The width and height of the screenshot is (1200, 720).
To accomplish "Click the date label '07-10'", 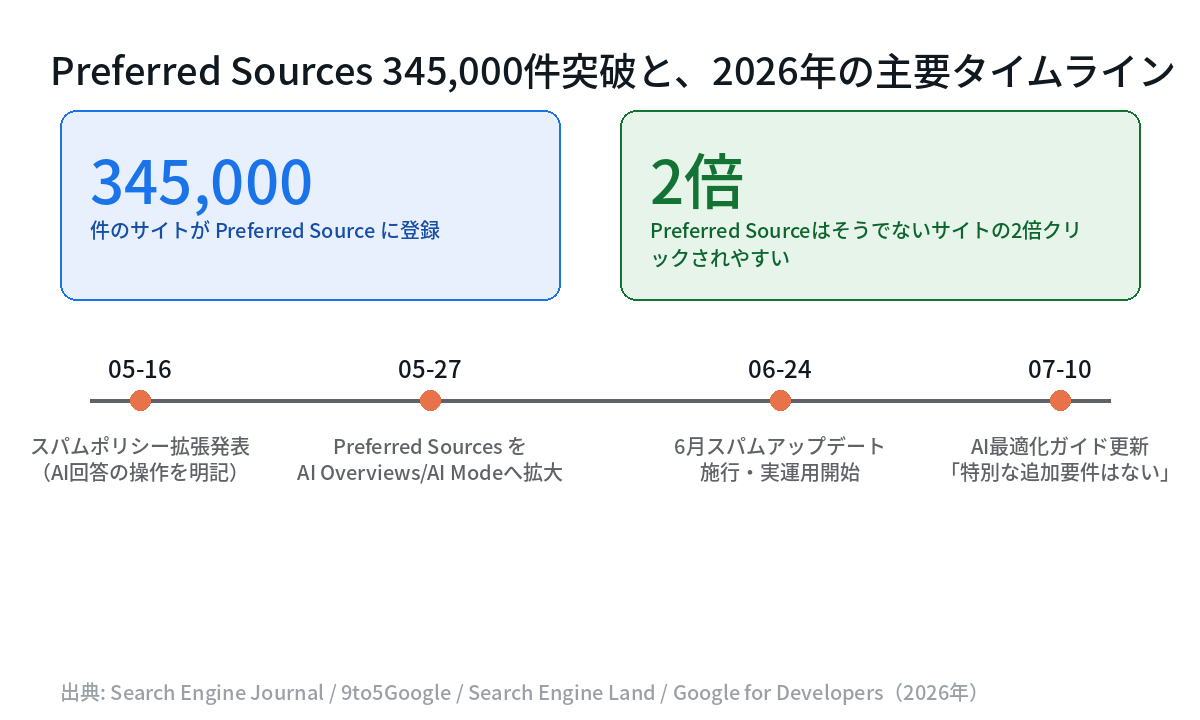I will click(x=1060, y=370).
